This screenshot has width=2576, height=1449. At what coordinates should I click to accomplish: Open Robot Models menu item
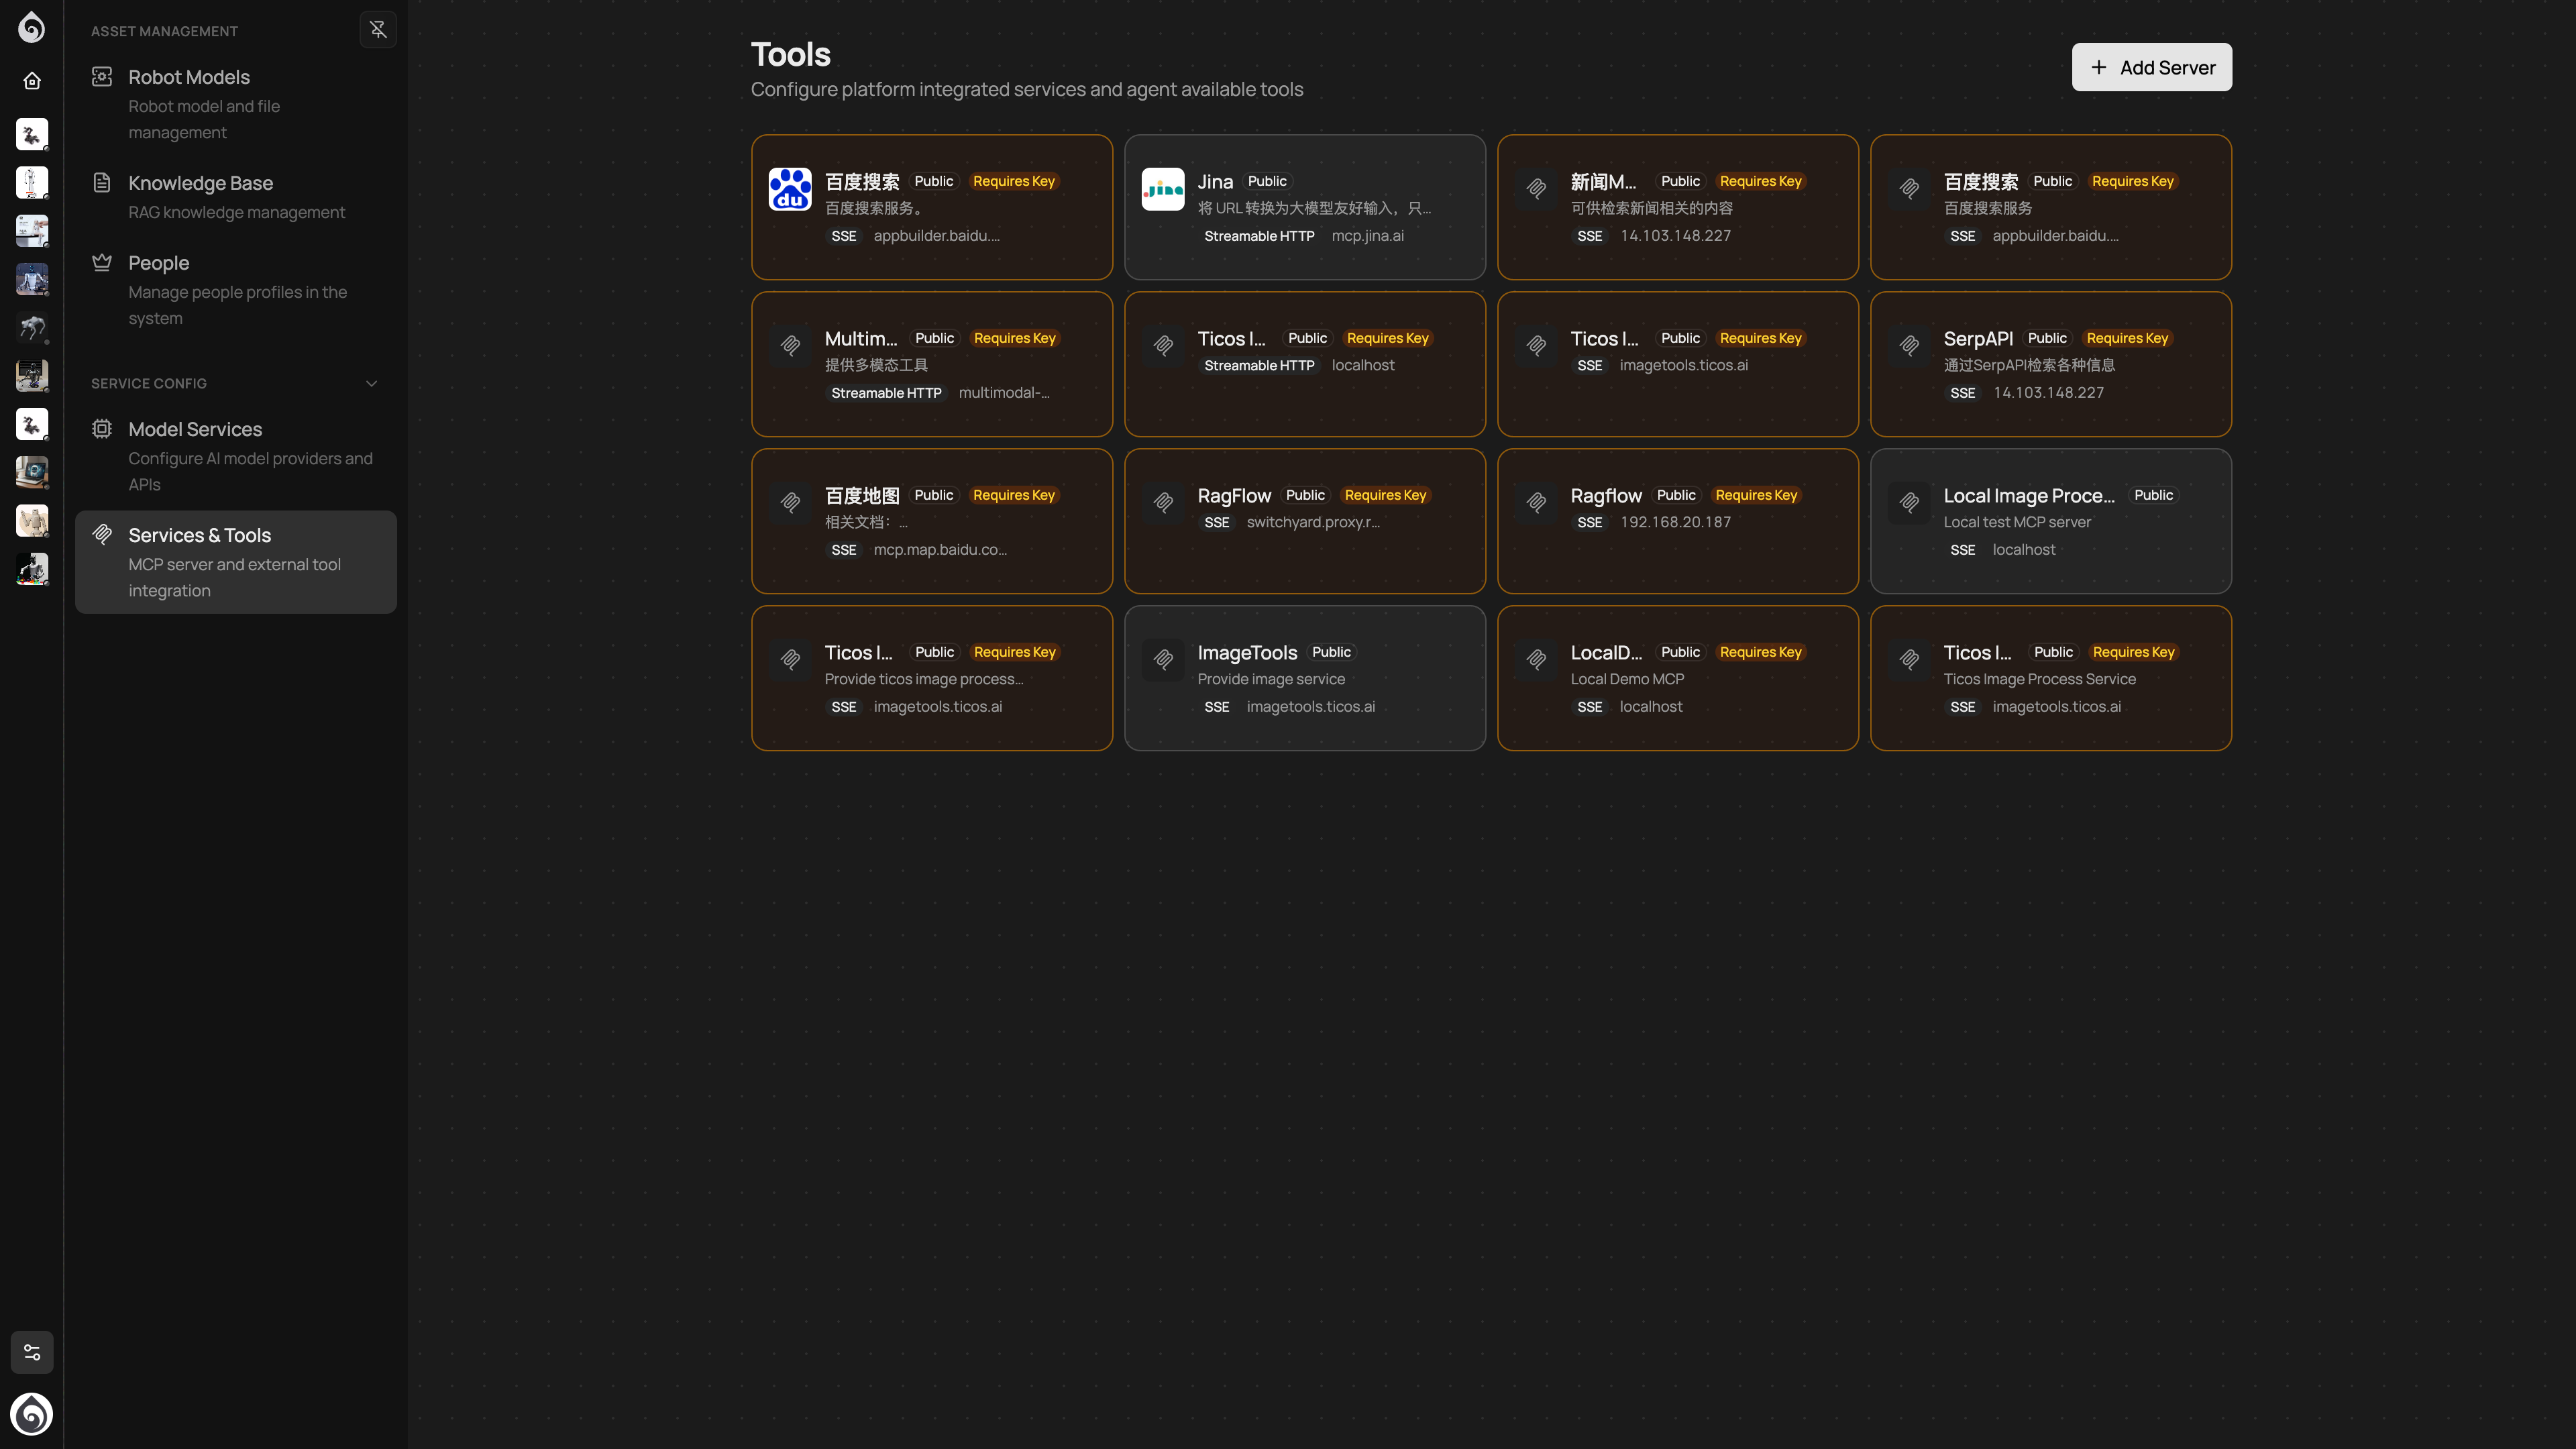(189, 77)
